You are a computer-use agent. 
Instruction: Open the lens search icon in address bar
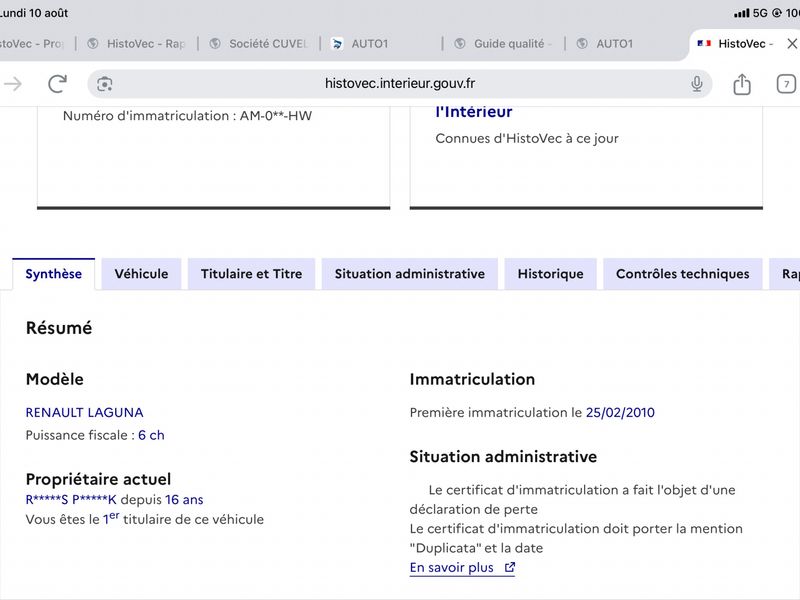[x=105, y=84]
